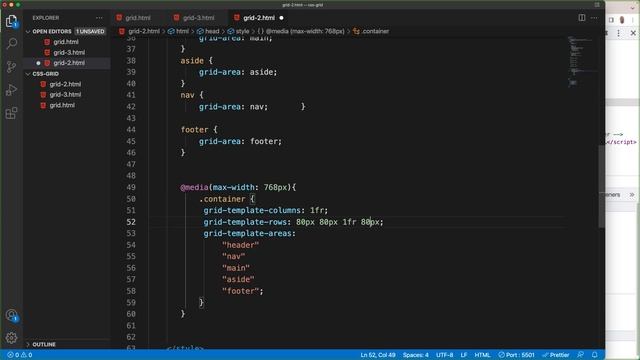This screenshot has height=360, width=640.
Task: Click line number 52 in gutter
Action: point(131,222)
